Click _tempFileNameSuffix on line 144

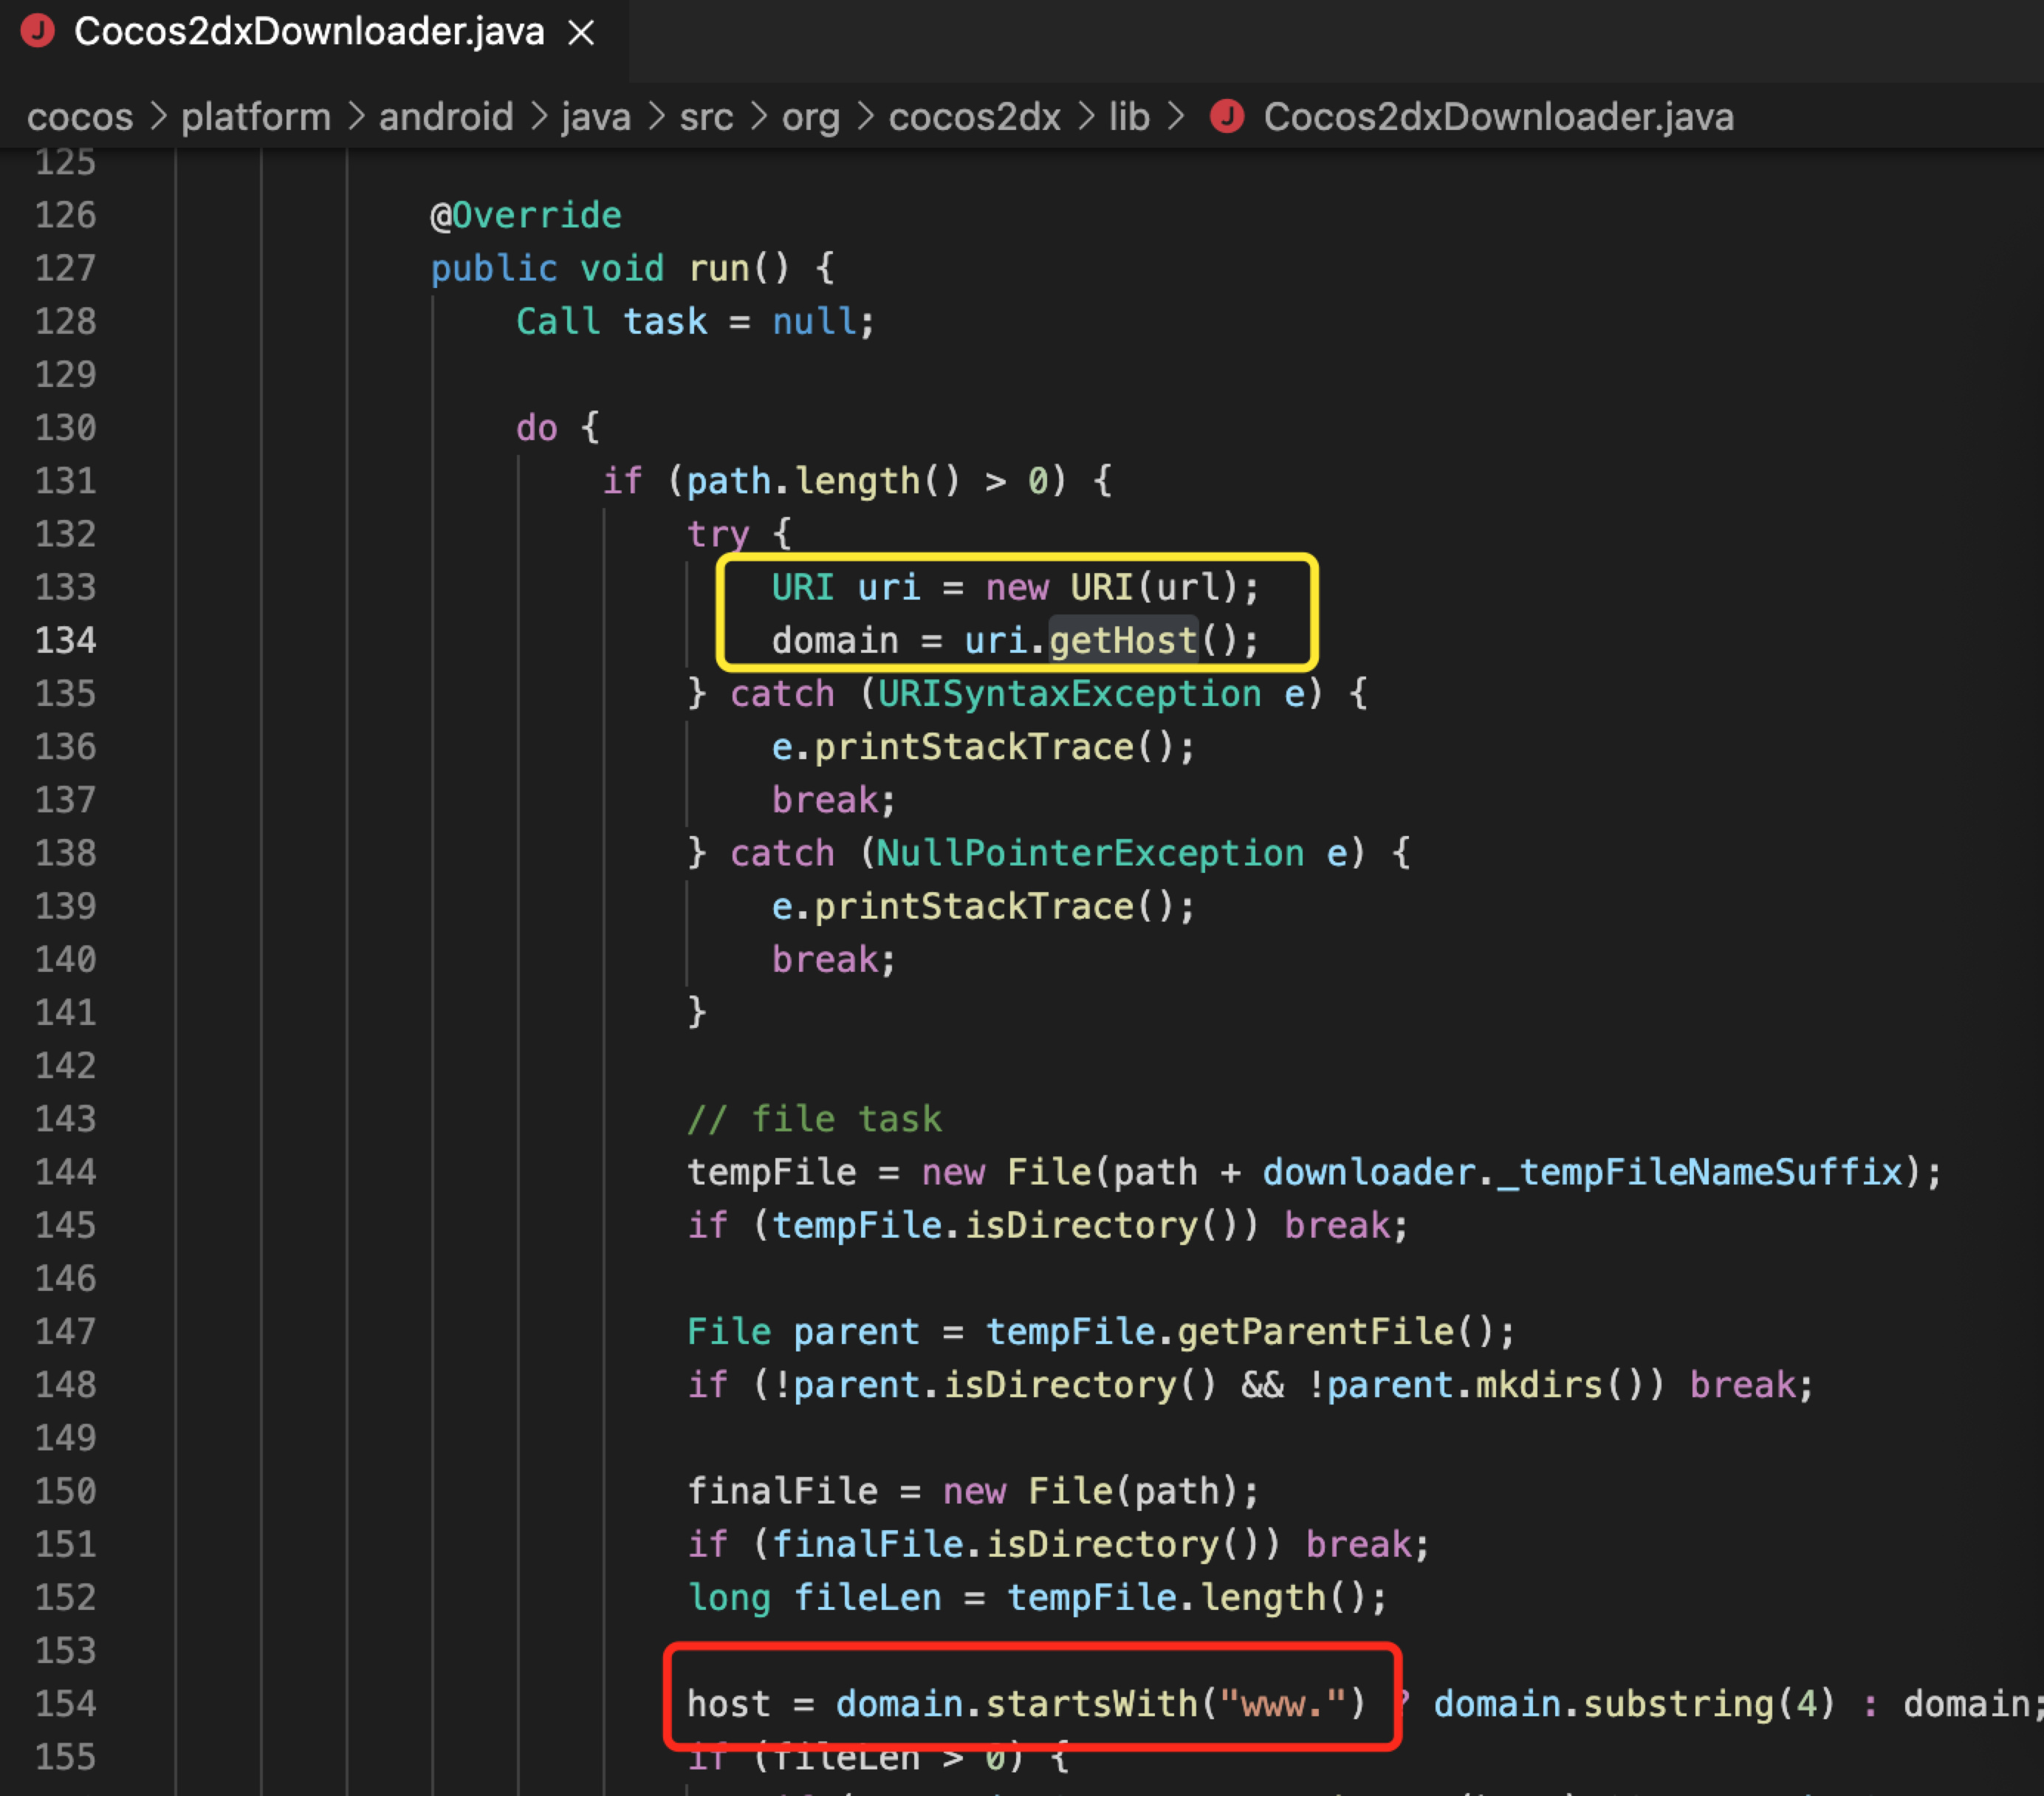click(x=1699, y=1172)
